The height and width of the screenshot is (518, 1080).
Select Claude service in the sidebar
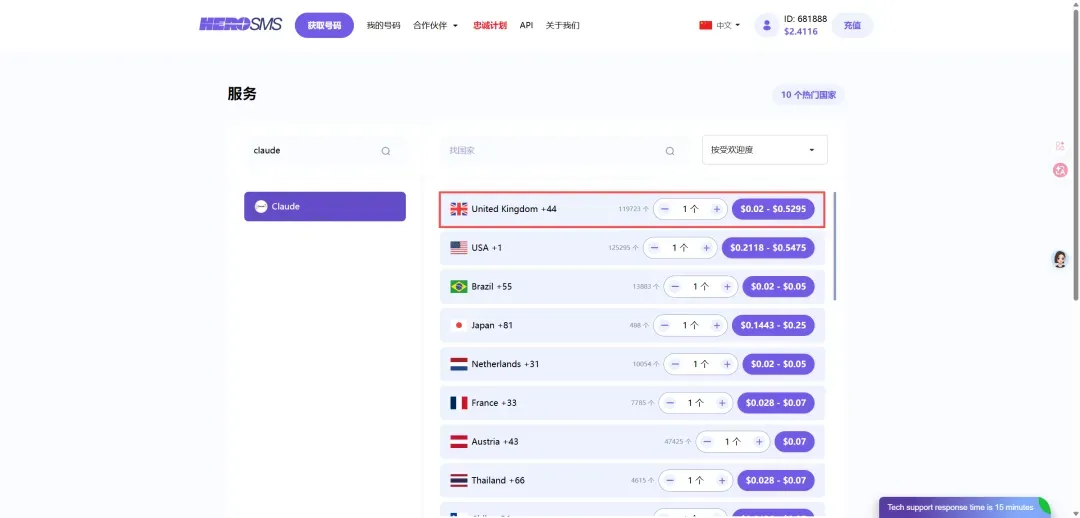(x=325, y=206)
